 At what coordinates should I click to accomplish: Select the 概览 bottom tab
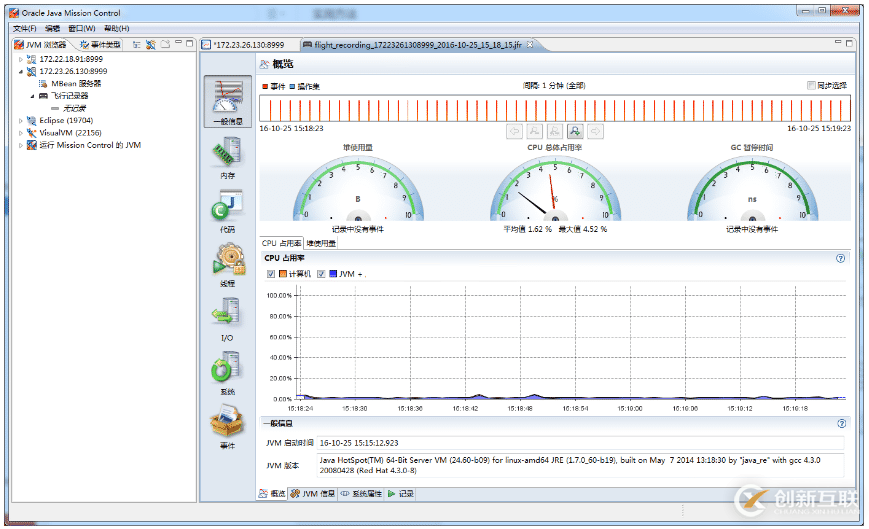coord(273,494)
